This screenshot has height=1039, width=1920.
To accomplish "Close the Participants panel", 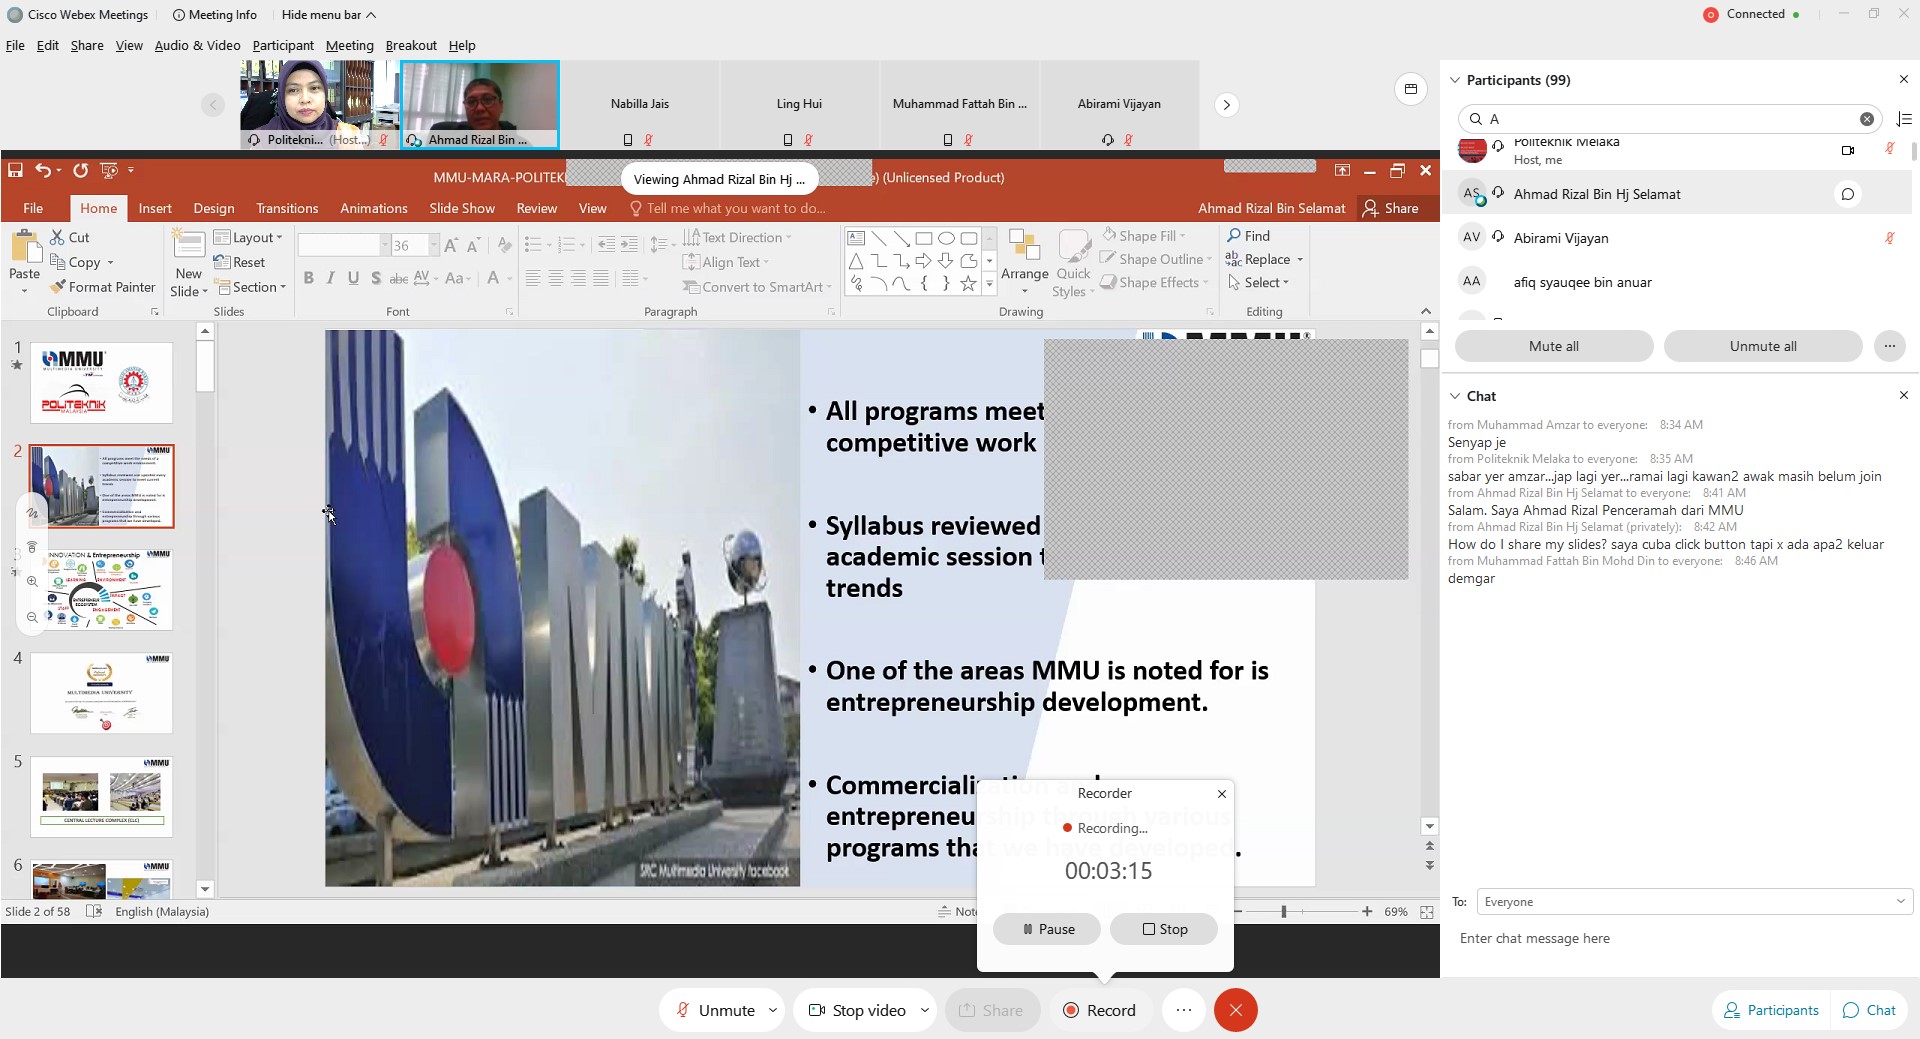I will [x=1903, y=80].
